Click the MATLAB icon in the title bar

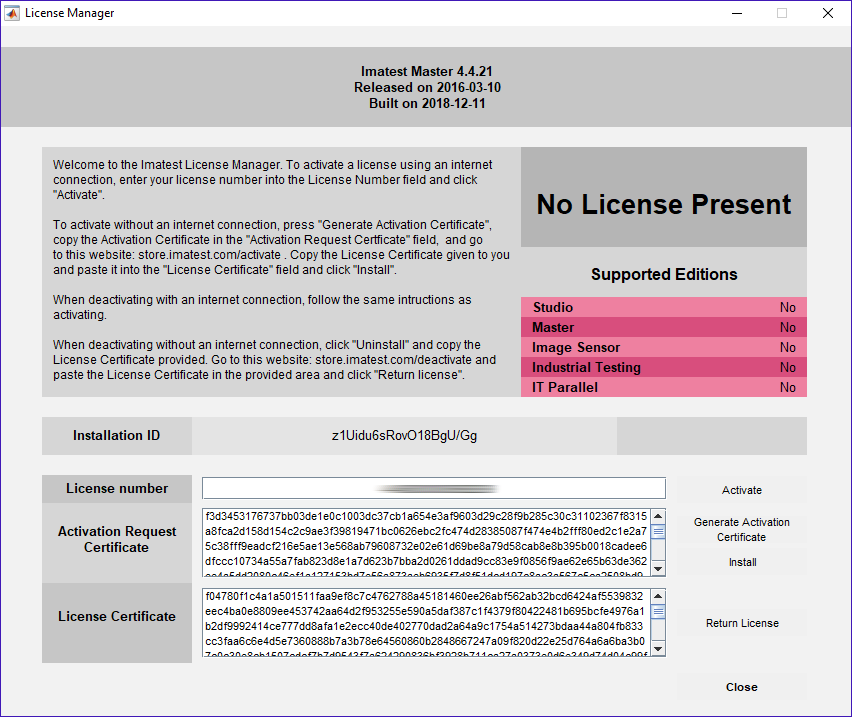(x=11, y=13)
